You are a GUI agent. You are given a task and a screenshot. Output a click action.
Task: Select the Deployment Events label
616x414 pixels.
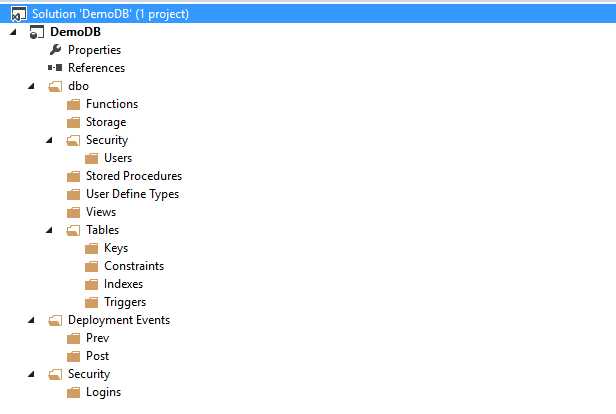(x=119, y=320)
